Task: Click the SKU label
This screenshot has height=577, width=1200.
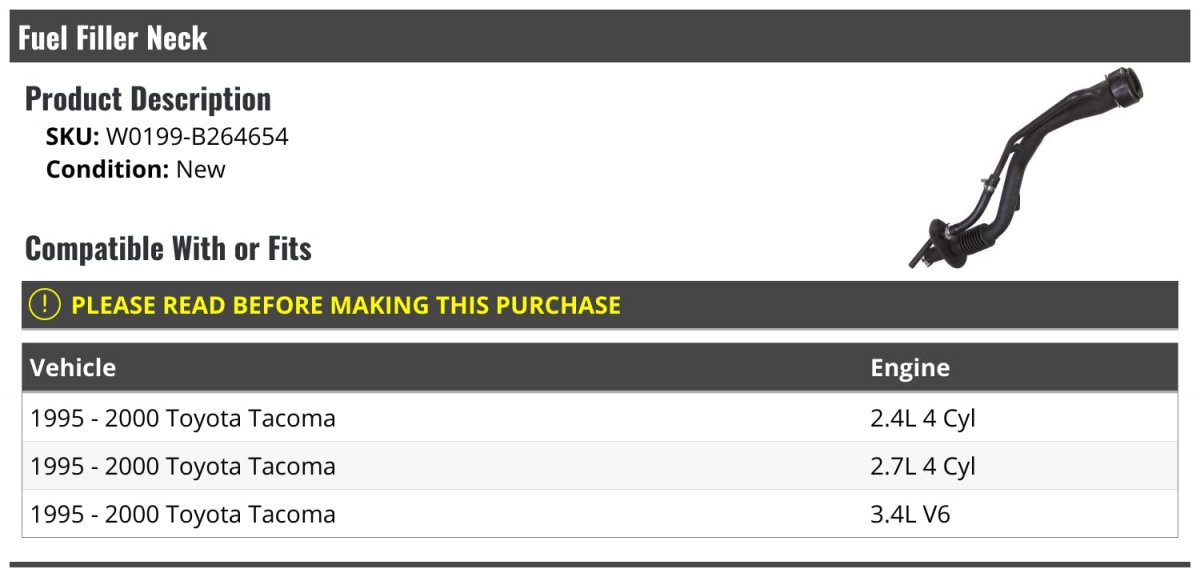Action: click(x=72, y=136)
